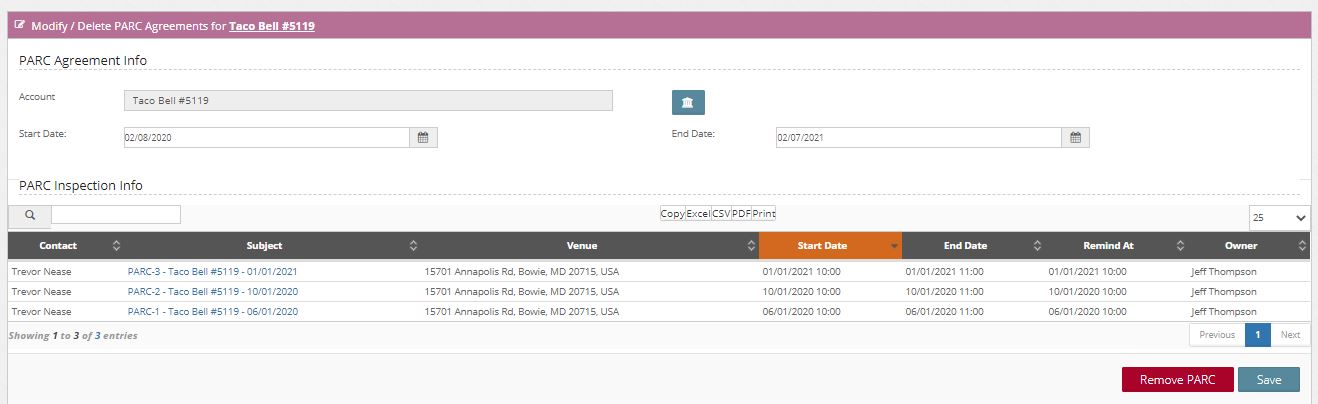
Task: Click start date 10/01/2020 10:00 cell
Action: (801, 291)
